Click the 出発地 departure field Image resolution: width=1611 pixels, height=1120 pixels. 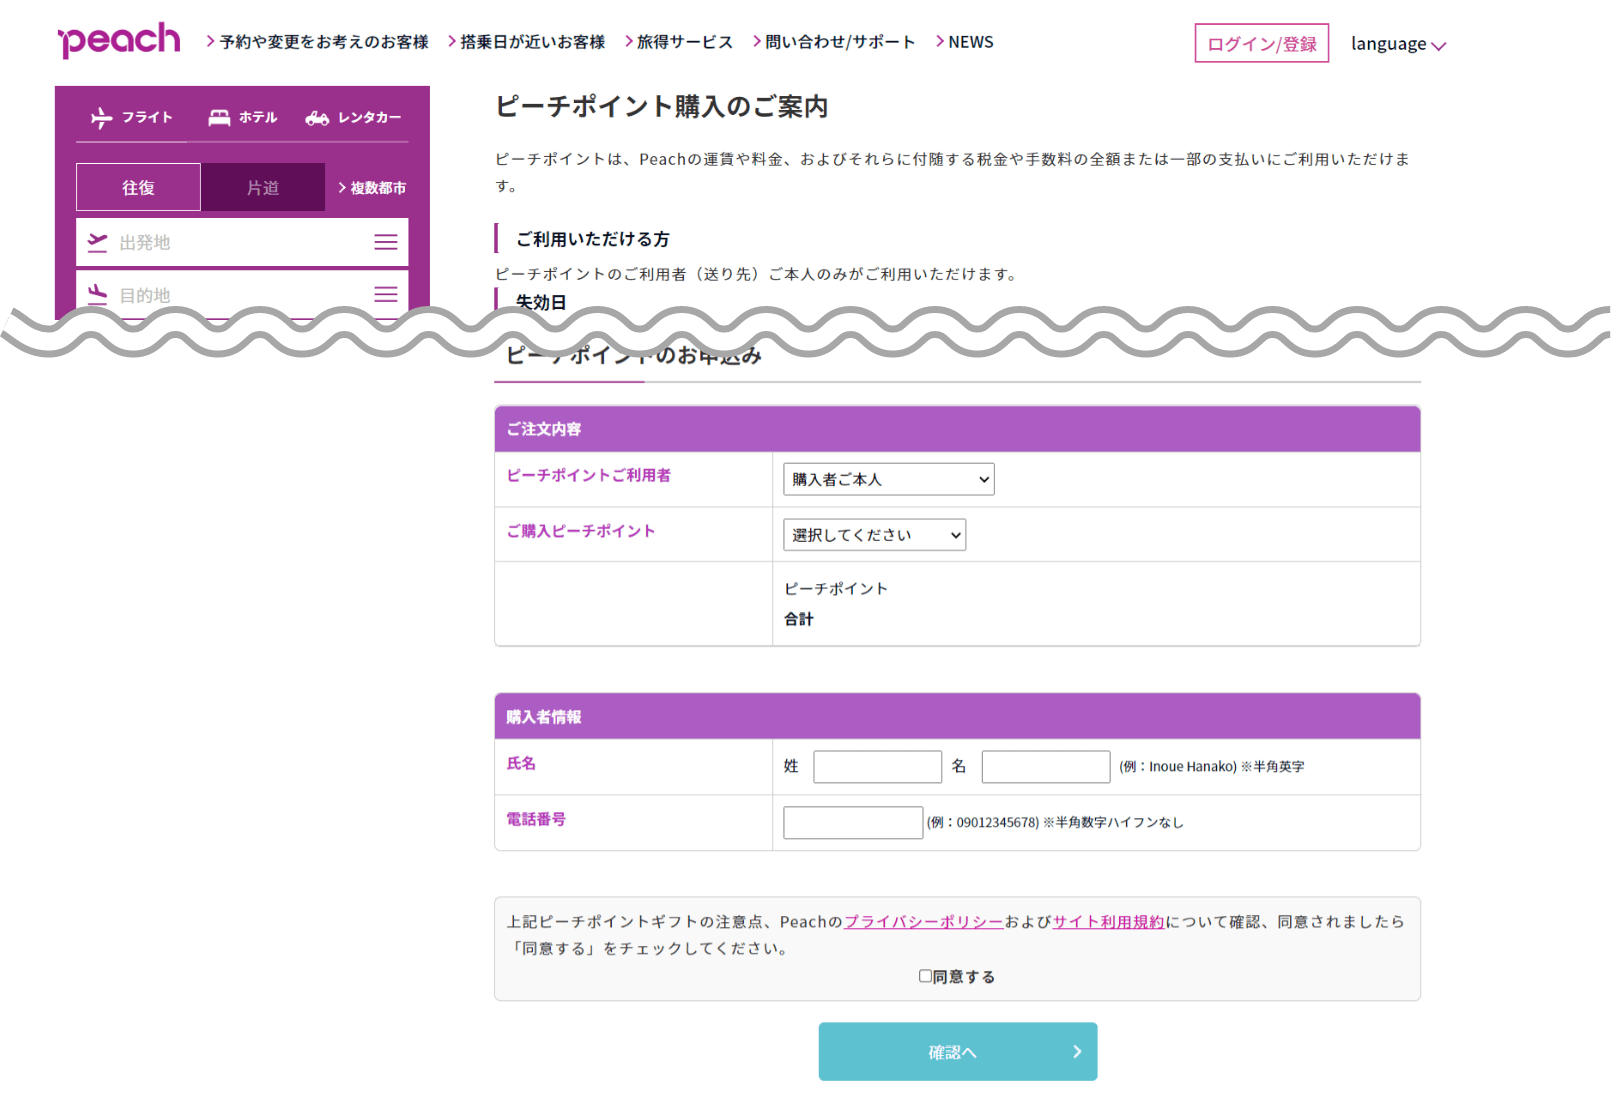(x=242, y=242)
